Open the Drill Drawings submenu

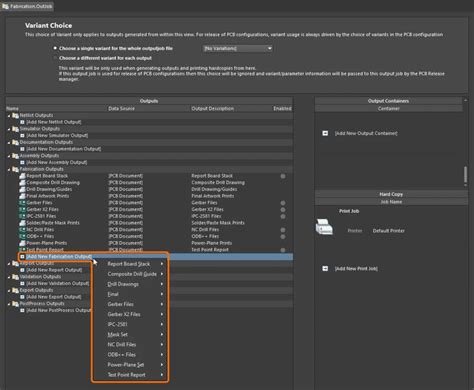point(130,284)
